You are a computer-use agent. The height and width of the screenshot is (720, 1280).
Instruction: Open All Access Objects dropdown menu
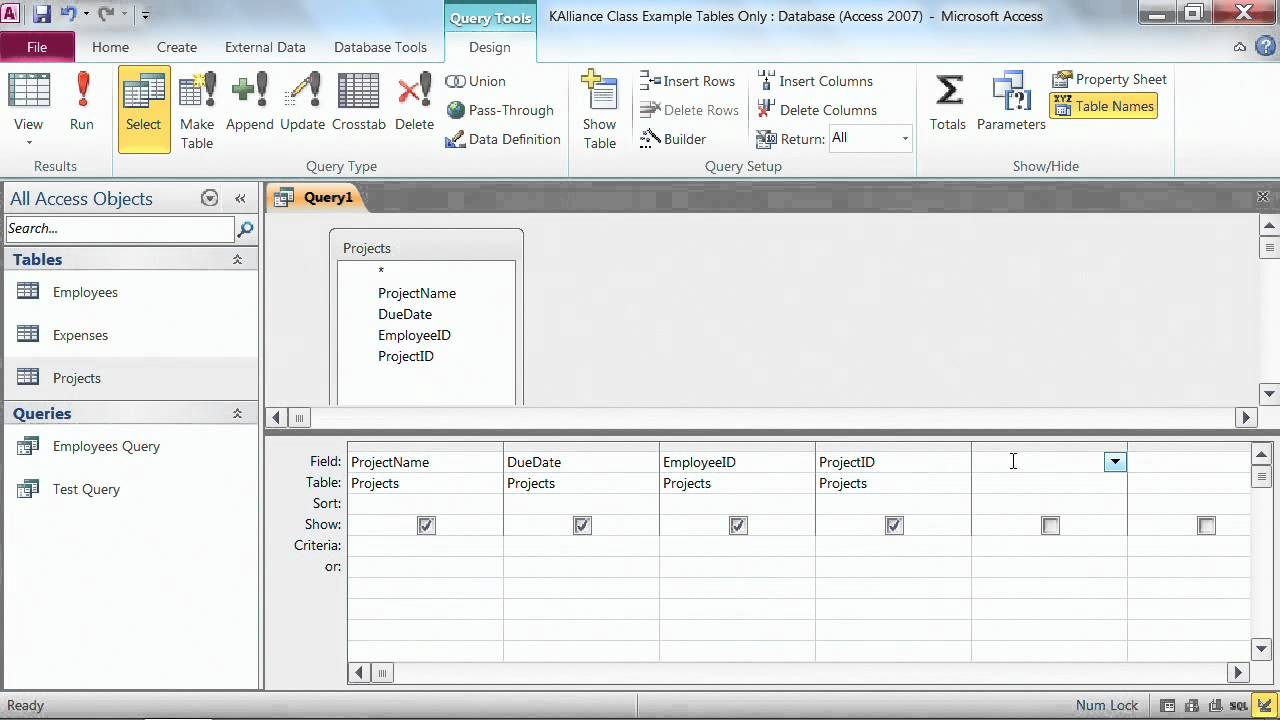(x=209, y=198)
